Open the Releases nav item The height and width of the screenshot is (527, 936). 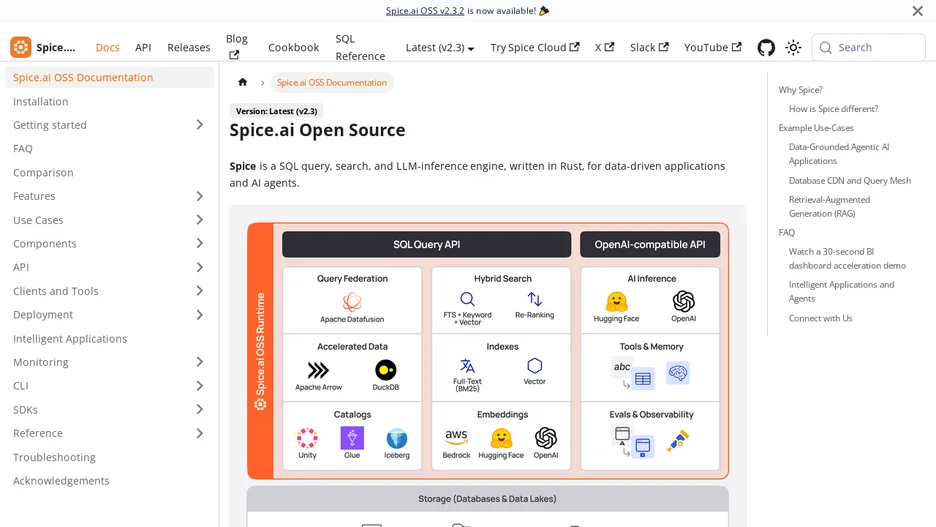pyautogui.click(x=189, y=48)
